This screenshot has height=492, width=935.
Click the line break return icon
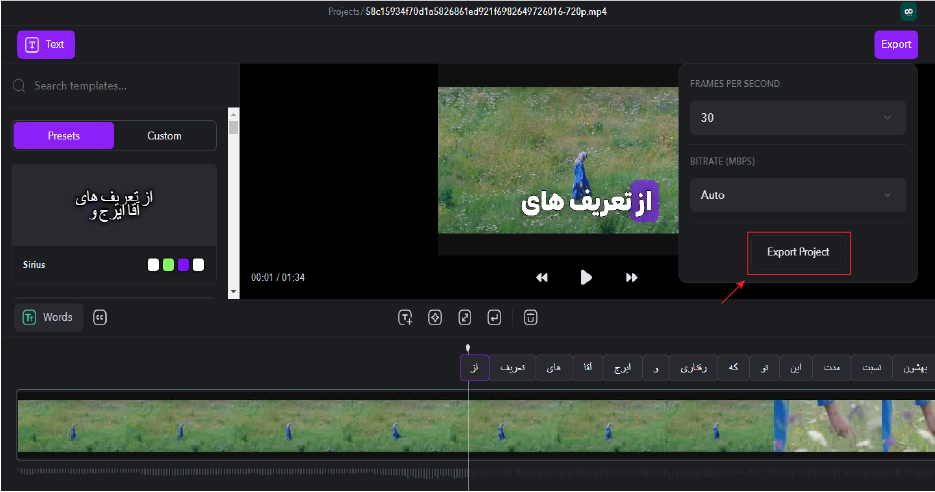pos(494,318)
